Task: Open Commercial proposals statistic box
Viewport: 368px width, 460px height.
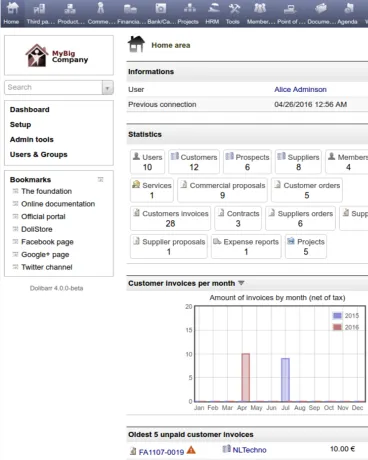Action: 222,190
